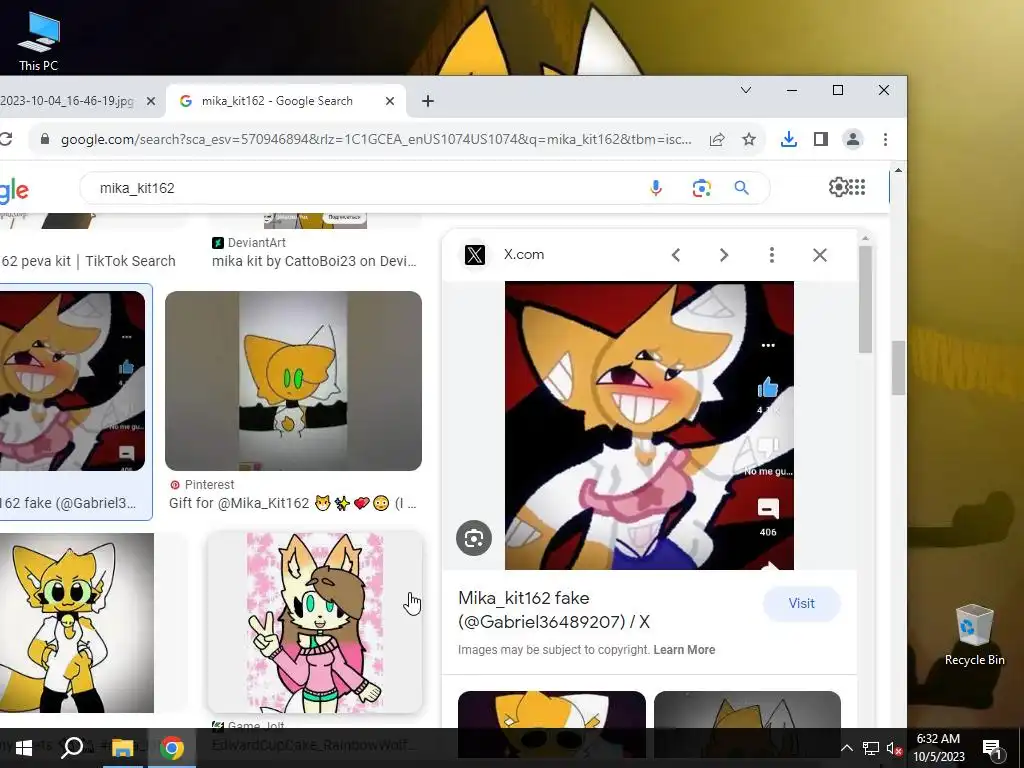Open Google apps grid
The width and height of the screenshot is (1024, 768).
click(857, 187)
